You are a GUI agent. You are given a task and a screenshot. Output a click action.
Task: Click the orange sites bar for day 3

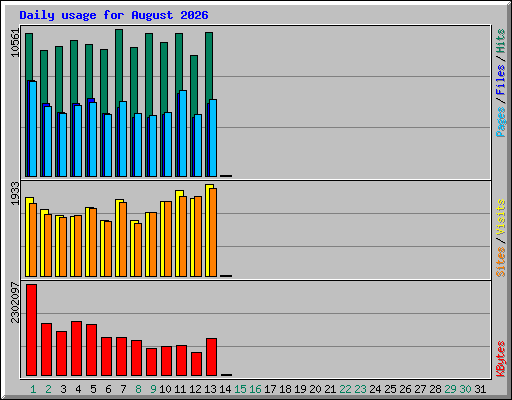63,247
